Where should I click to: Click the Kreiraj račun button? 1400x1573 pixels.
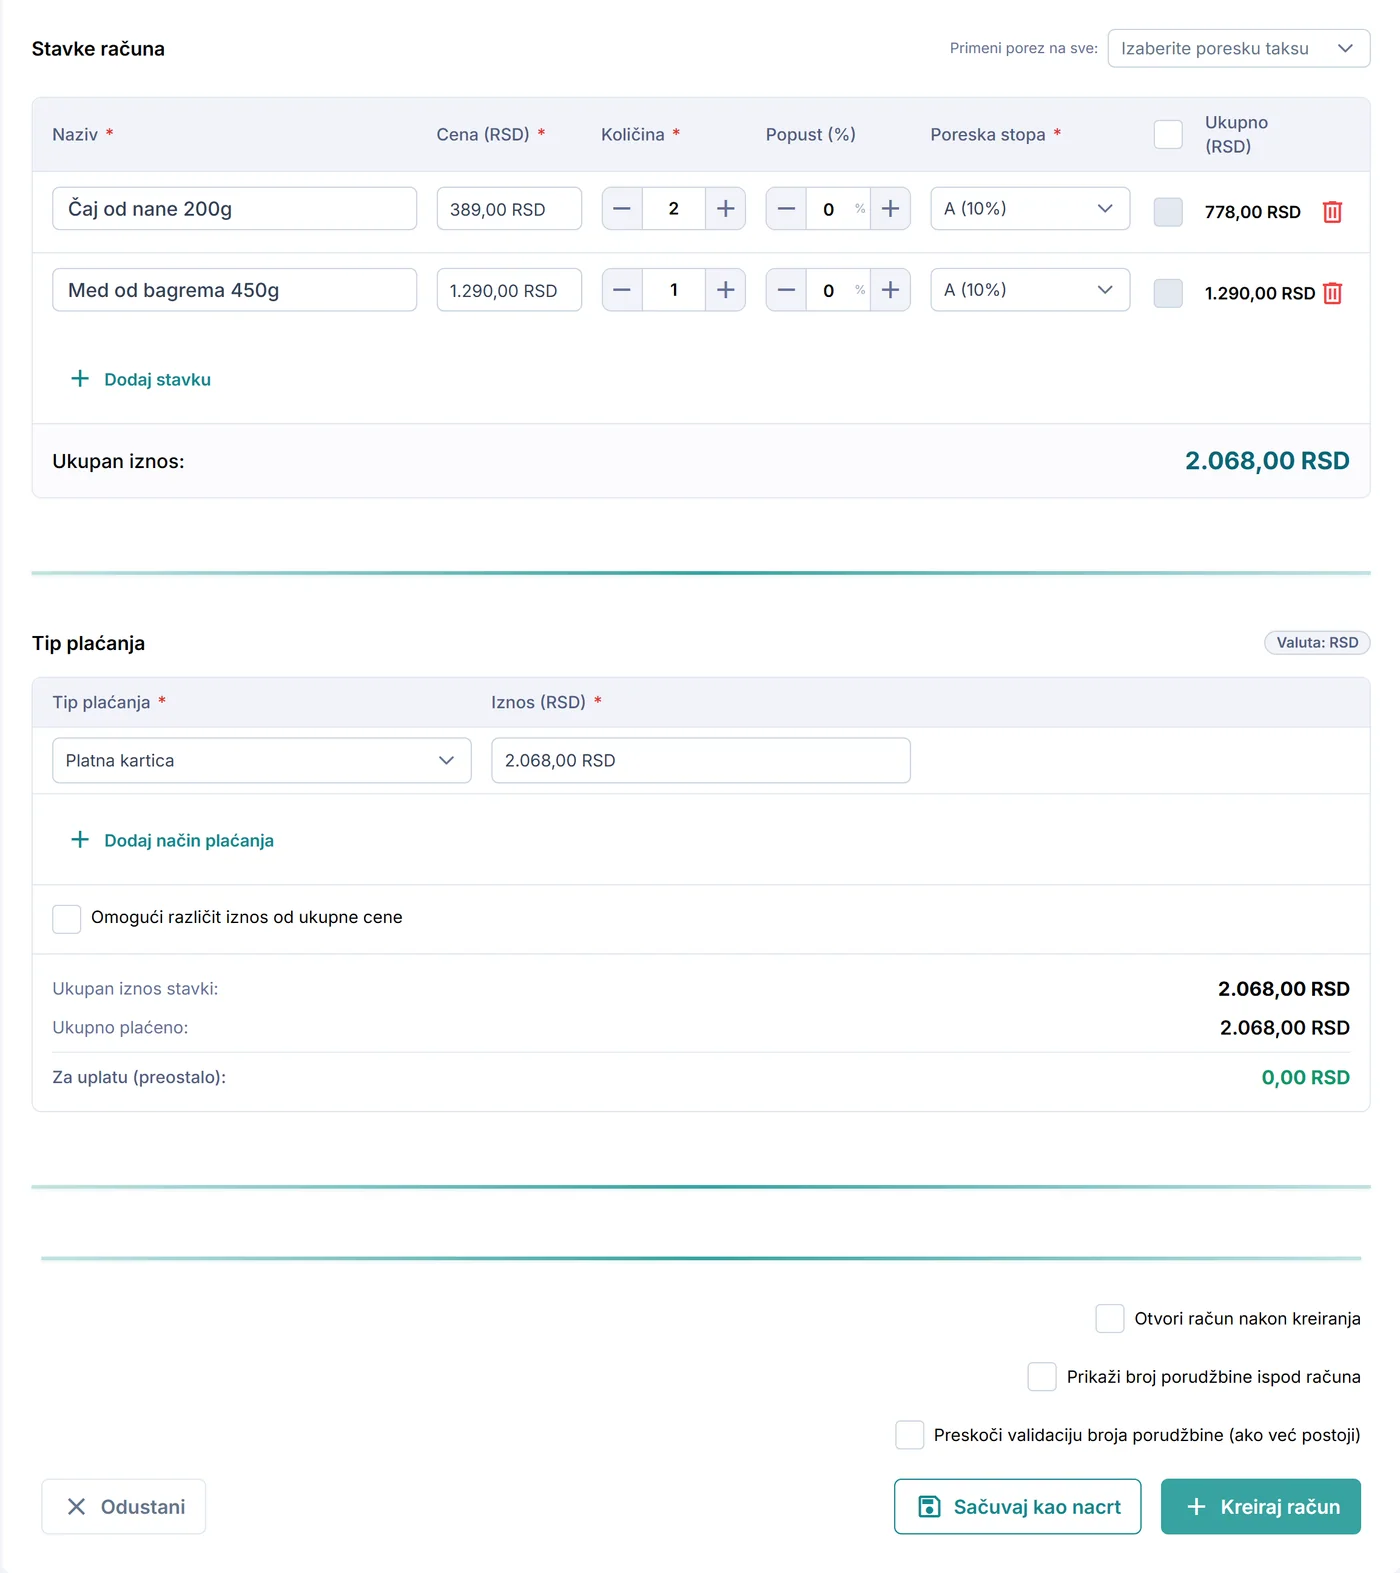[1260, 1506]
